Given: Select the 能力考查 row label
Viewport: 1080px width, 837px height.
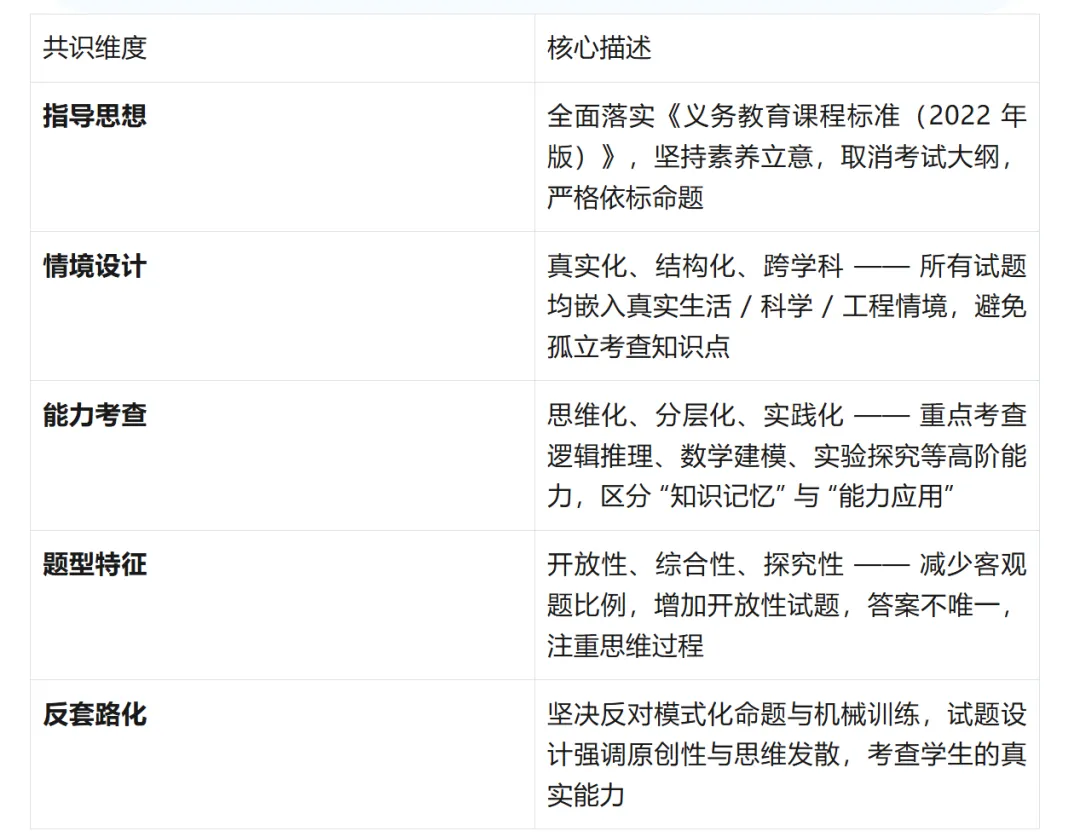Looking at the screenshot, I should [92, 414].
